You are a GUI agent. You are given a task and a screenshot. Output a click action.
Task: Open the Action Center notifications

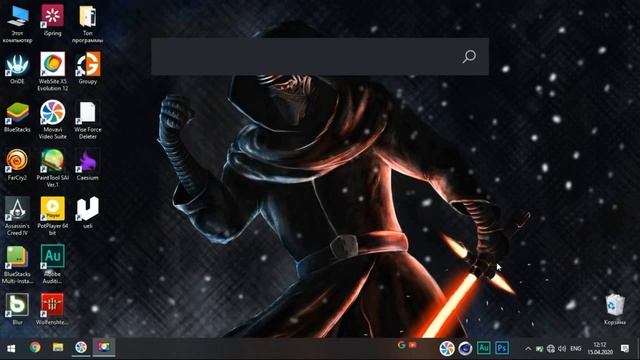(x=625, y=348)
